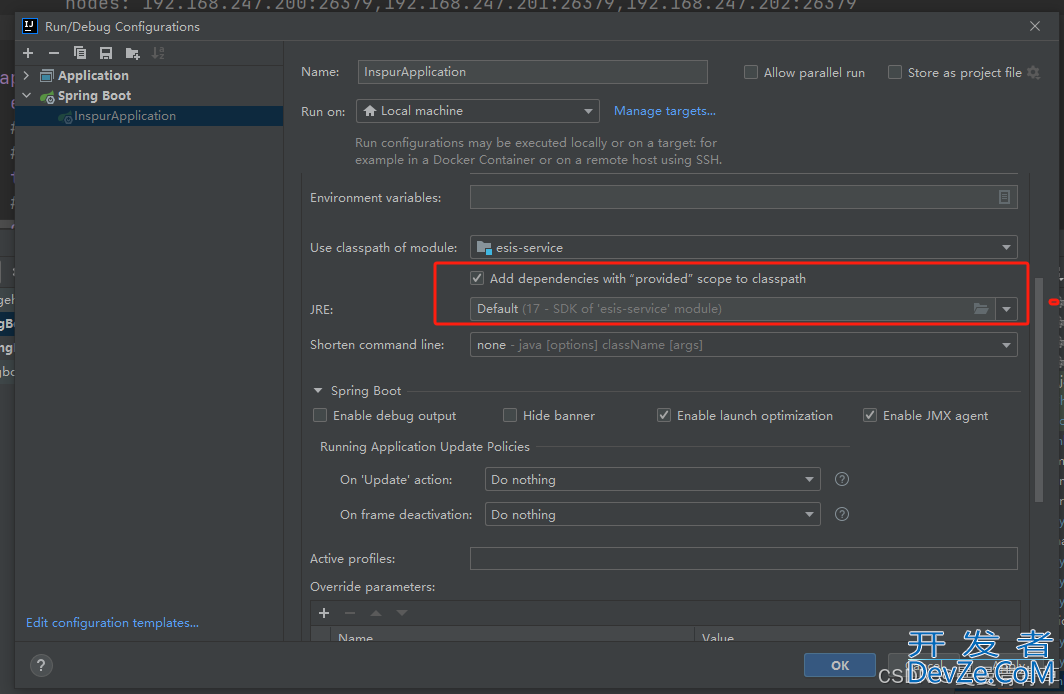Open the environment variables editor icon
The height and width of the screenshot is (694, 1064).
pos(1004,197)
